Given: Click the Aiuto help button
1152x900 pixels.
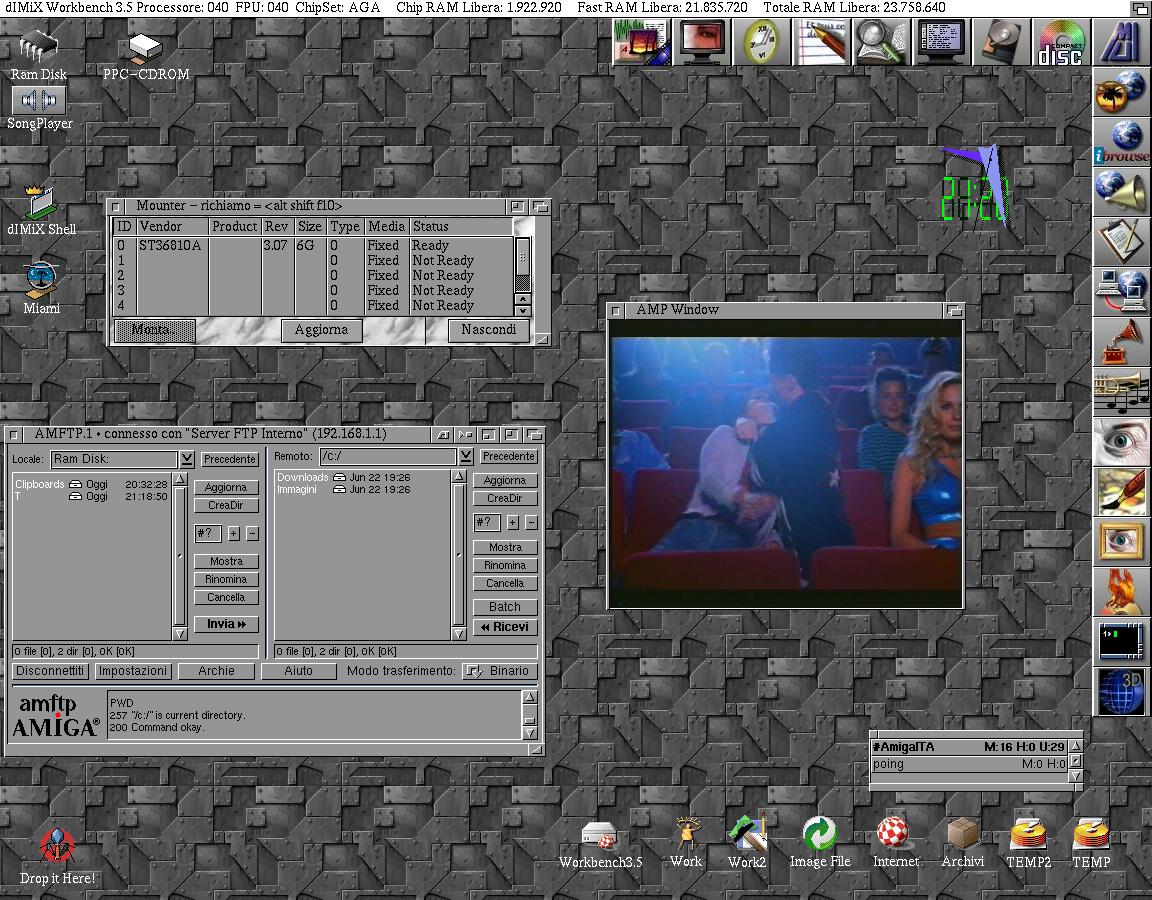Looking at the screenshot, I should (298, 671).
